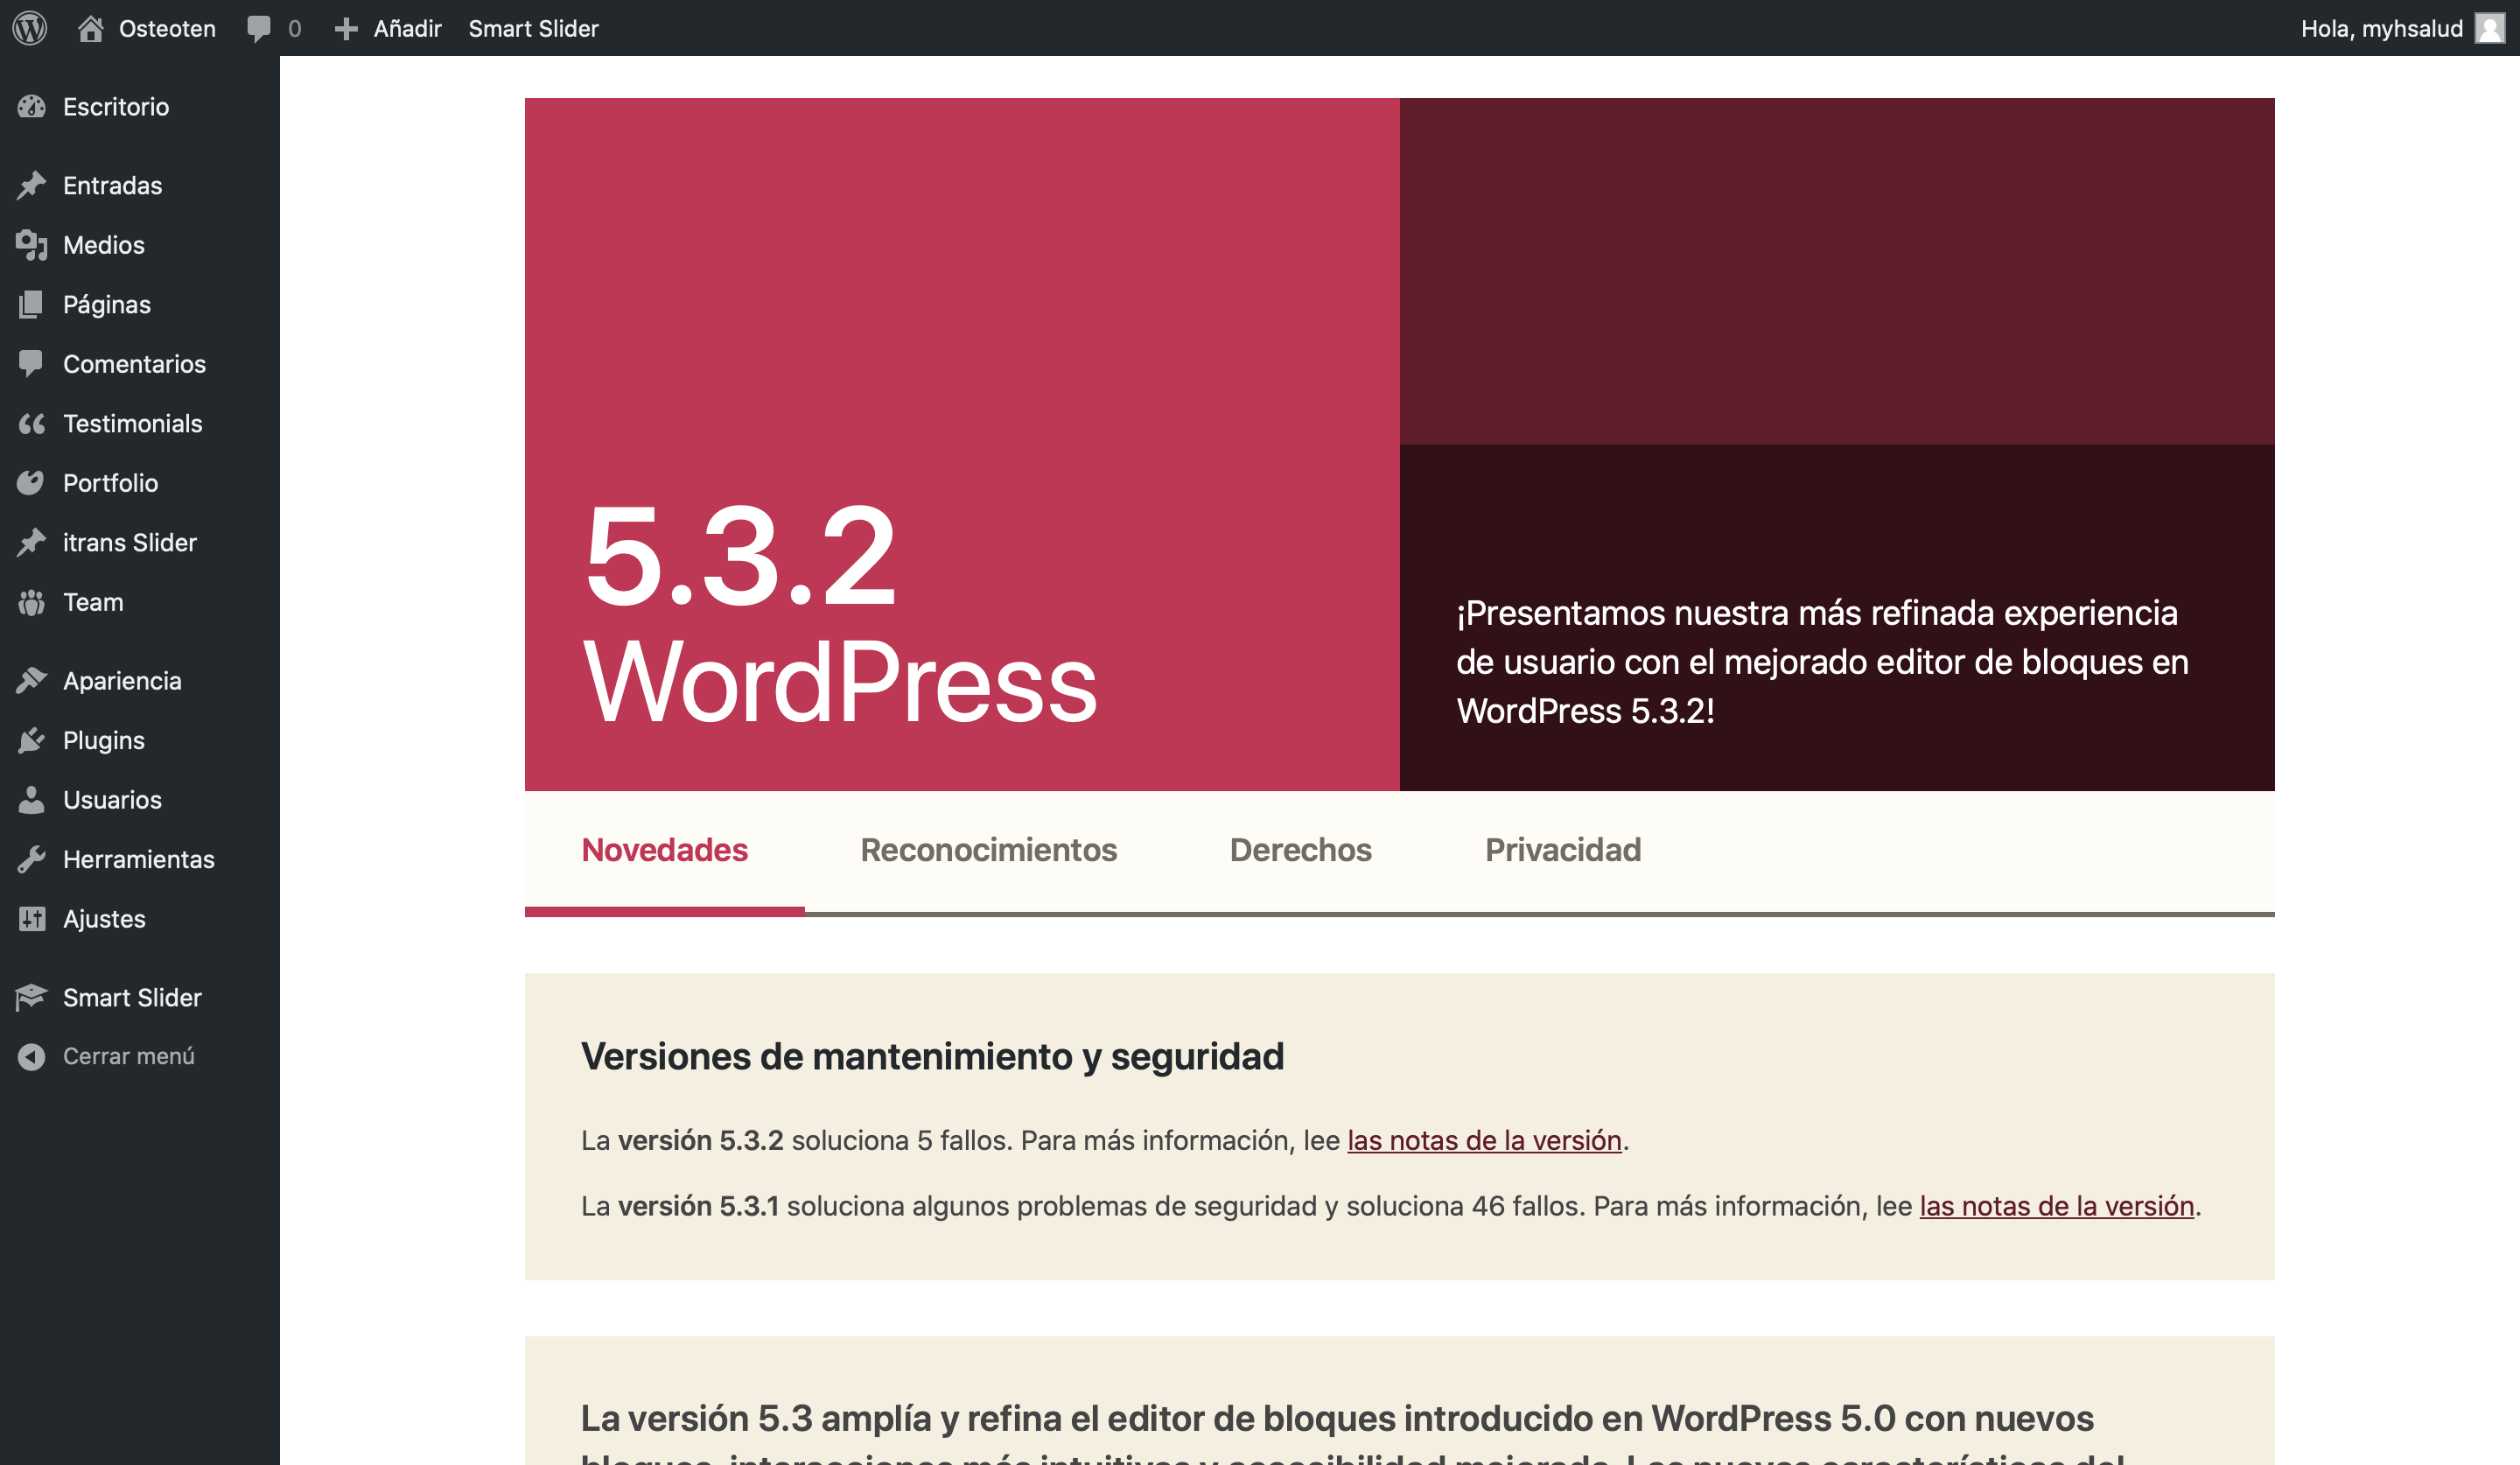
Task: Click the Escritorio dashboard icon
Action: [32, 106]
